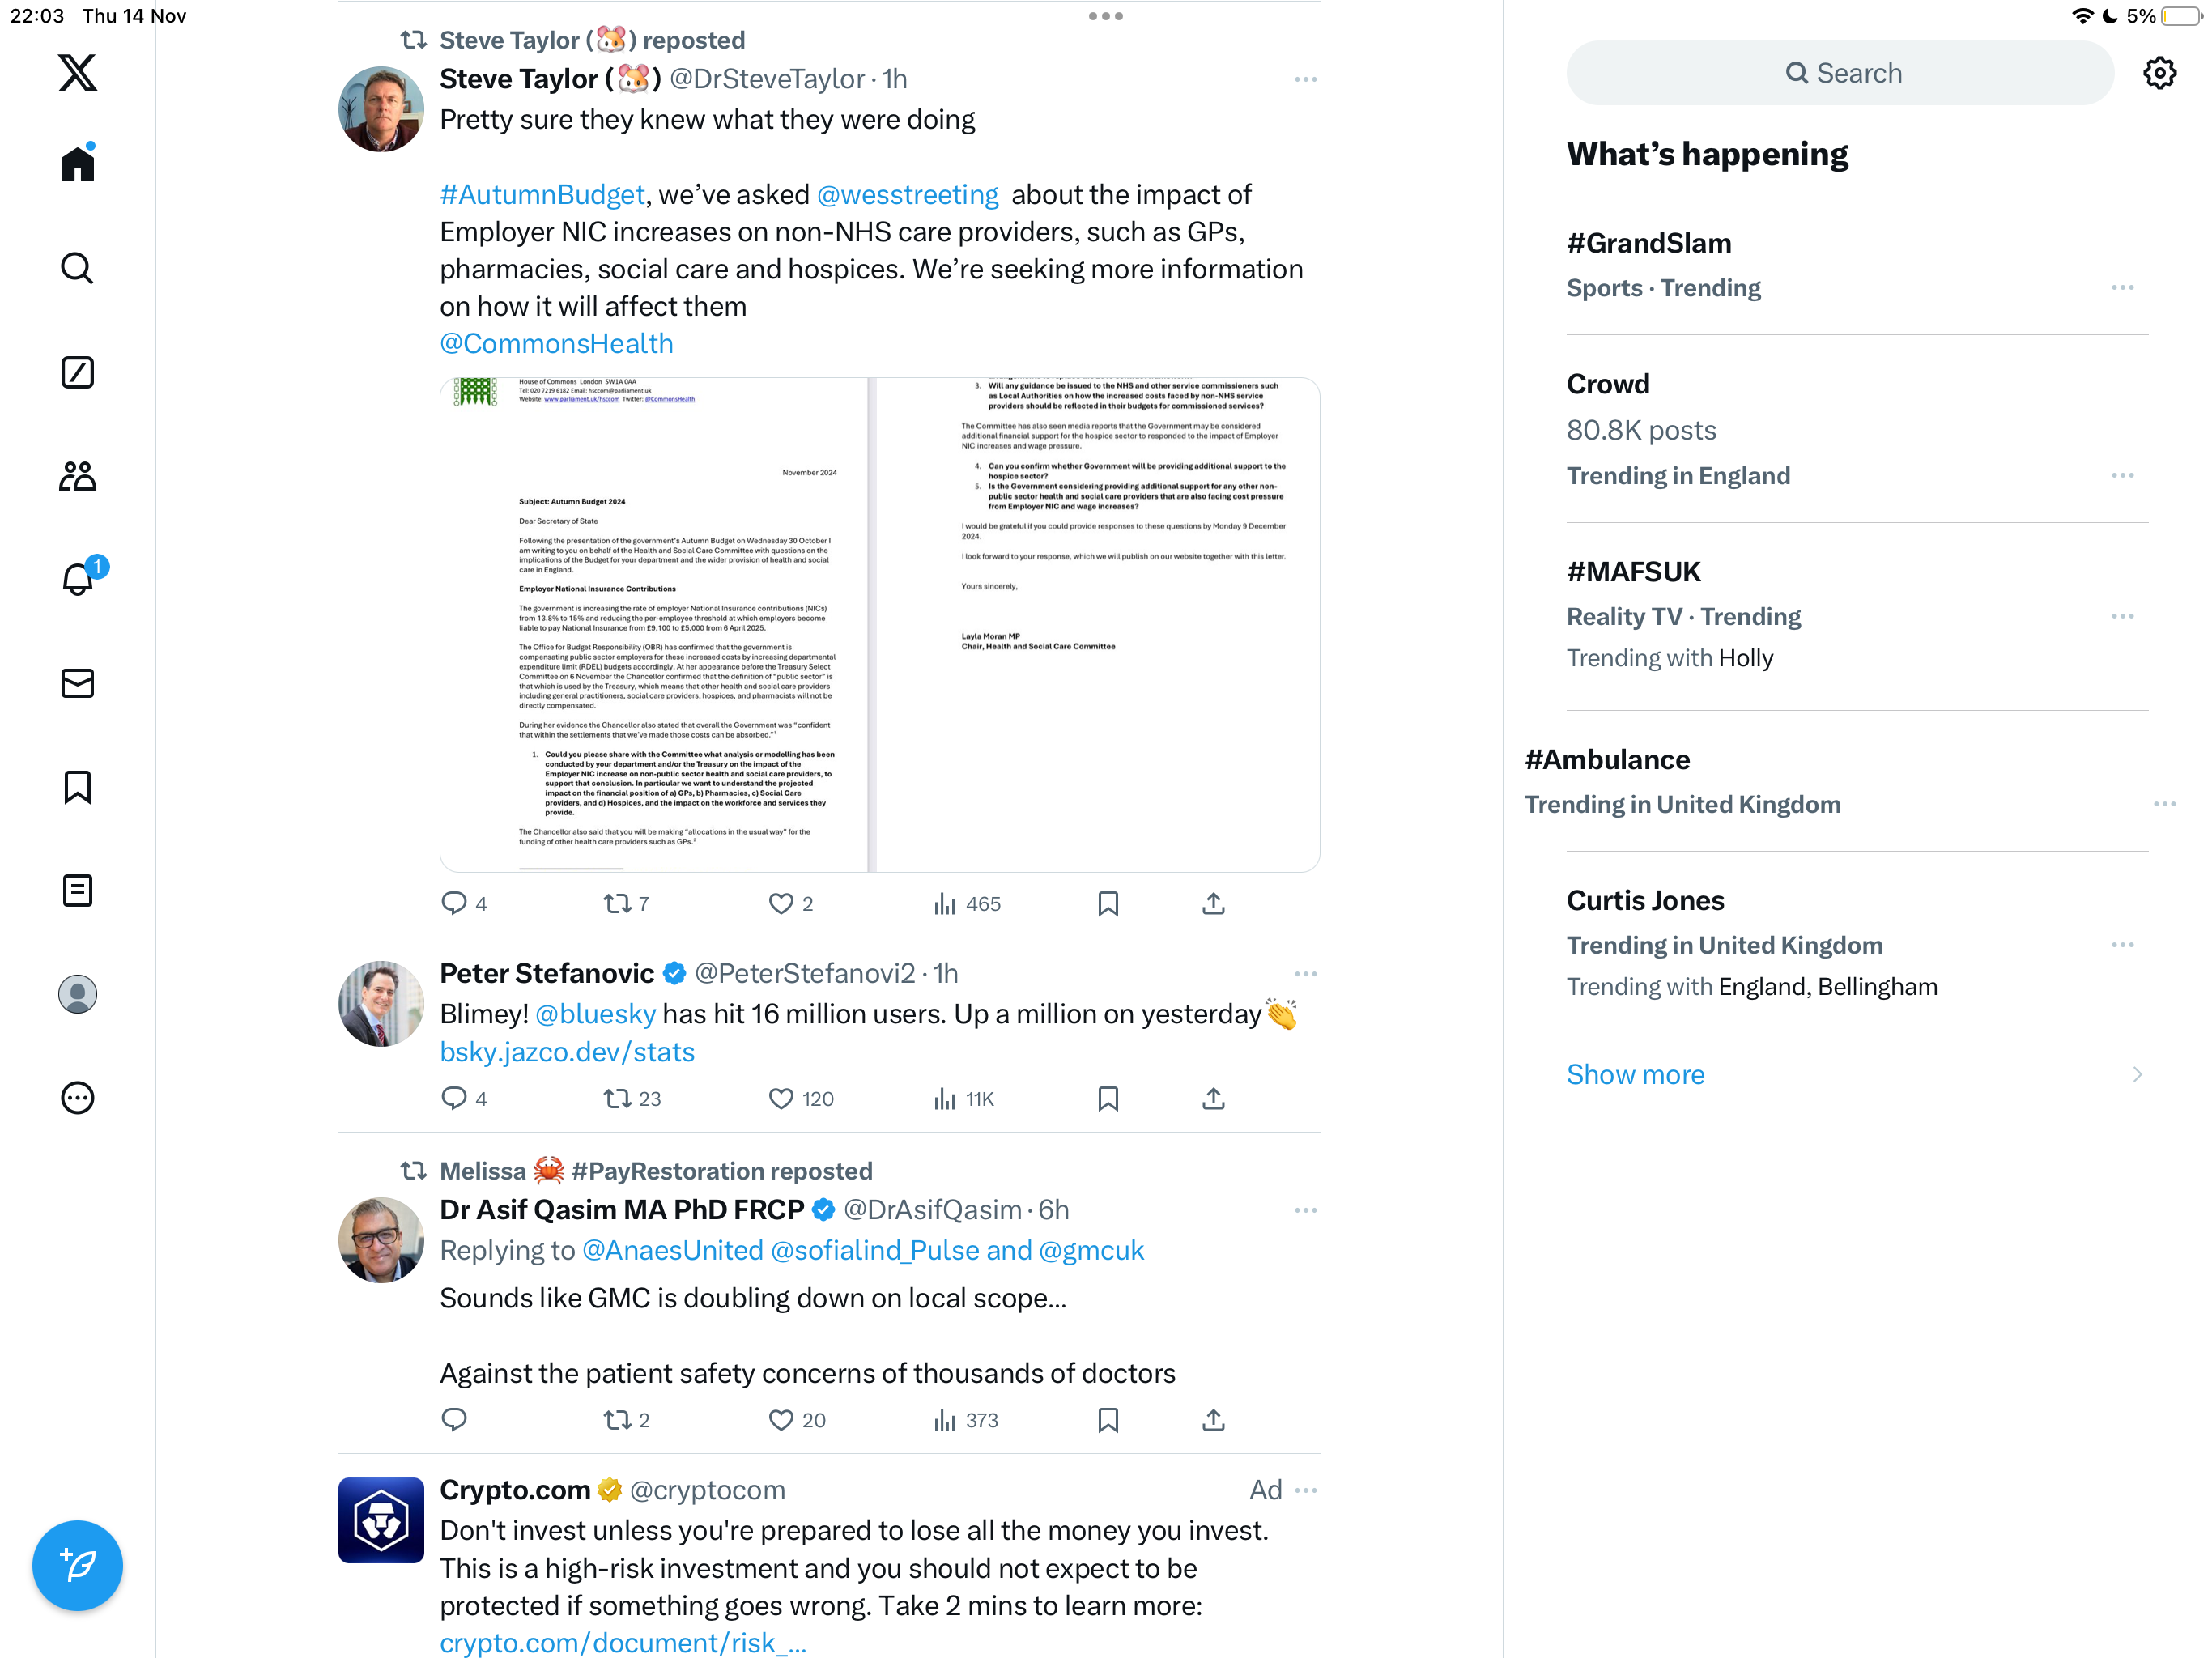Share Peter Stefanovic's post
2212x1658 pixels.
pos(1213,1098)
